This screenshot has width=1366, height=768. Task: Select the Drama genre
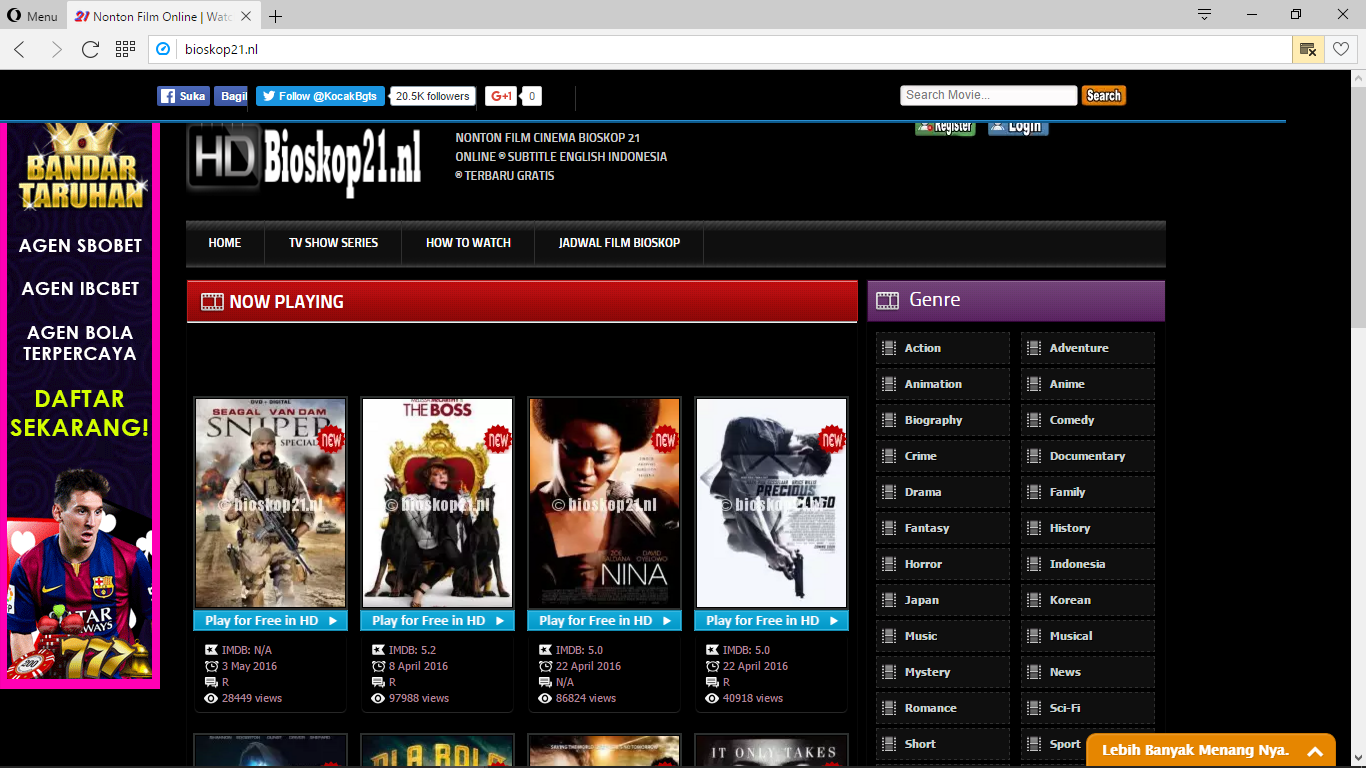pos(943,492)
